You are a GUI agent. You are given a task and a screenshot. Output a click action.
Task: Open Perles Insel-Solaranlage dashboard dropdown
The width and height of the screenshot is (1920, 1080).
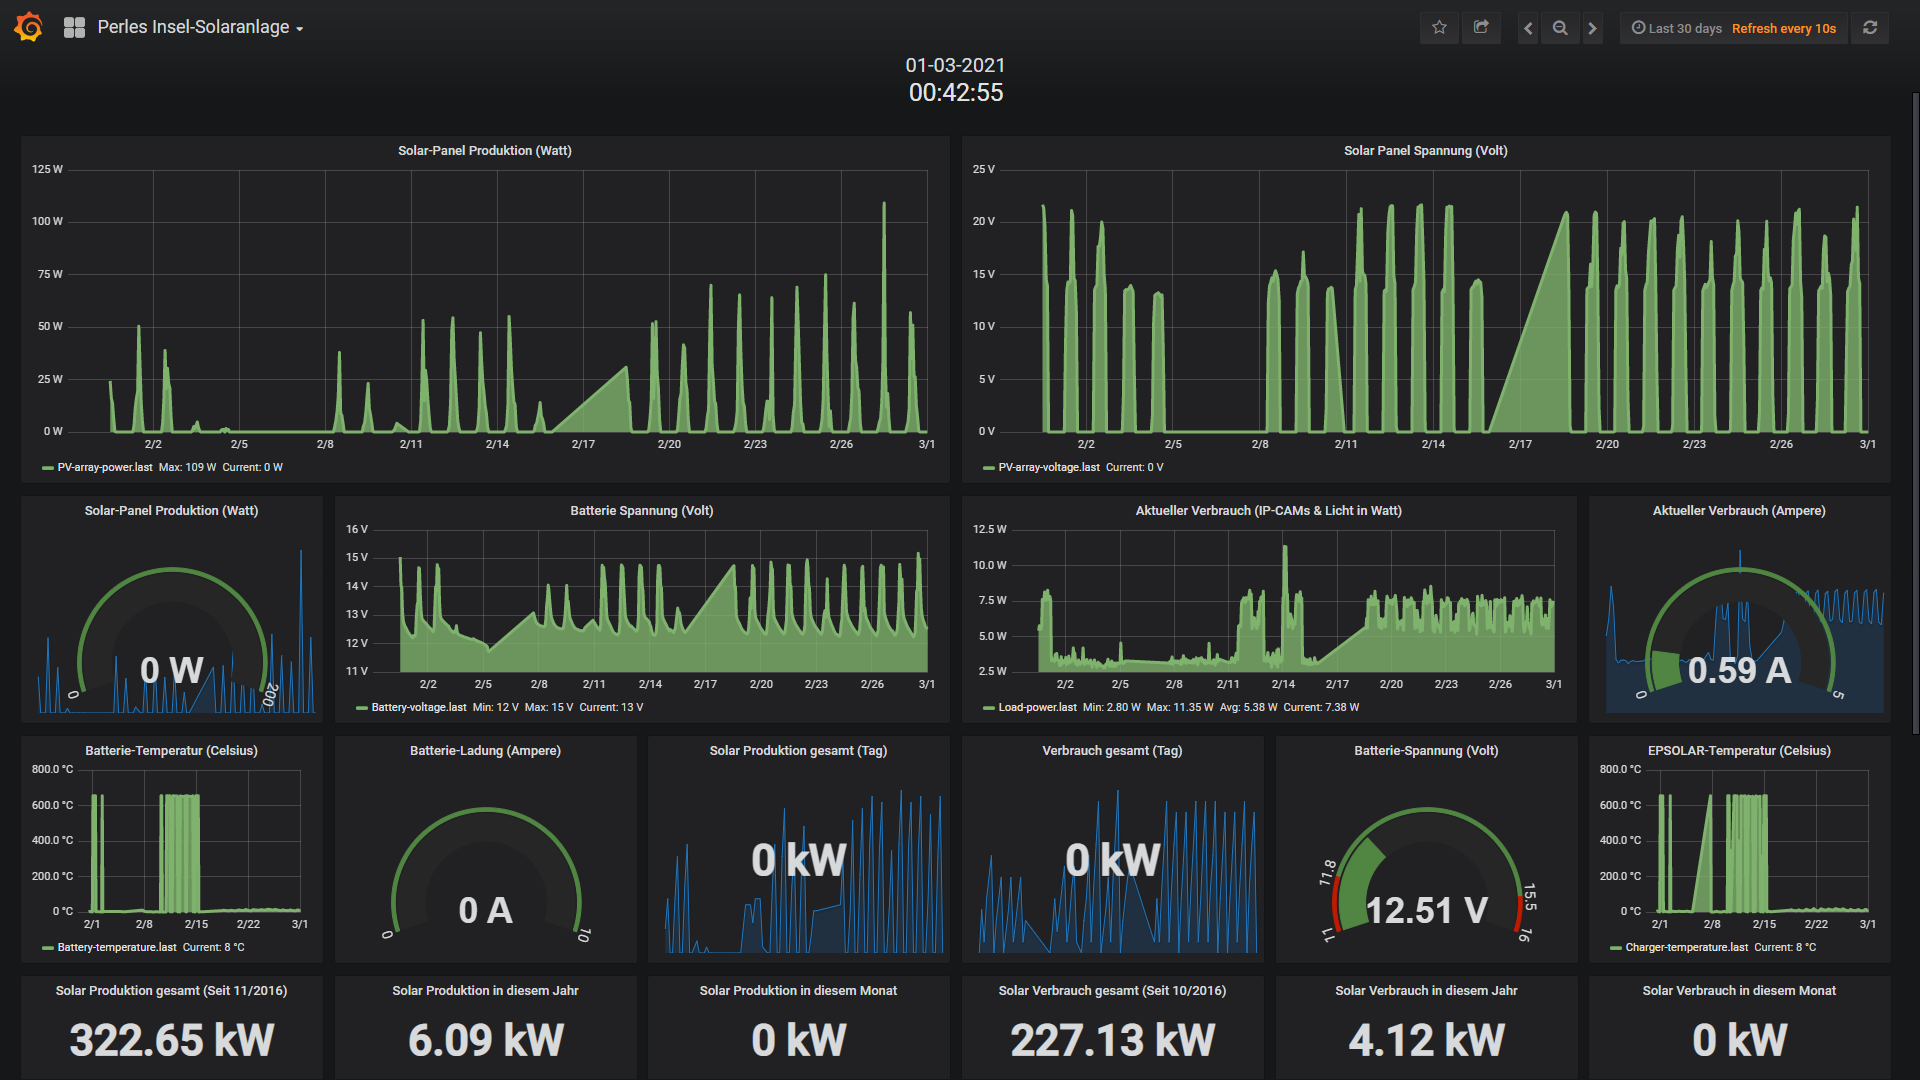(200, 28)
